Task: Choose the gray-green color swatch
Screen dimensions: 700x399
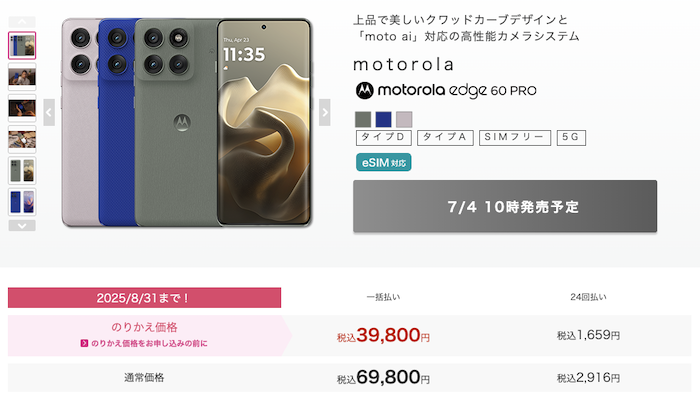Action: click(x=363, y=120)
